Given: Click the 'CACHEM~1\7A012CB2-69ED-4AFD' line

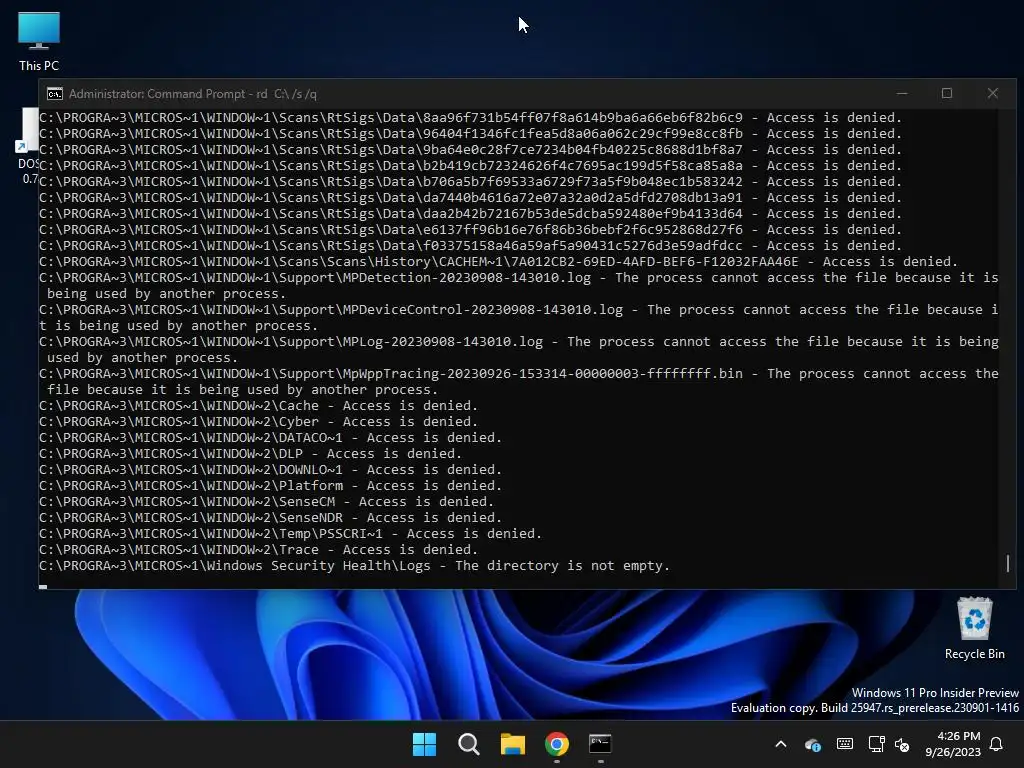Looking at the screenshot, I should point(498,262).
